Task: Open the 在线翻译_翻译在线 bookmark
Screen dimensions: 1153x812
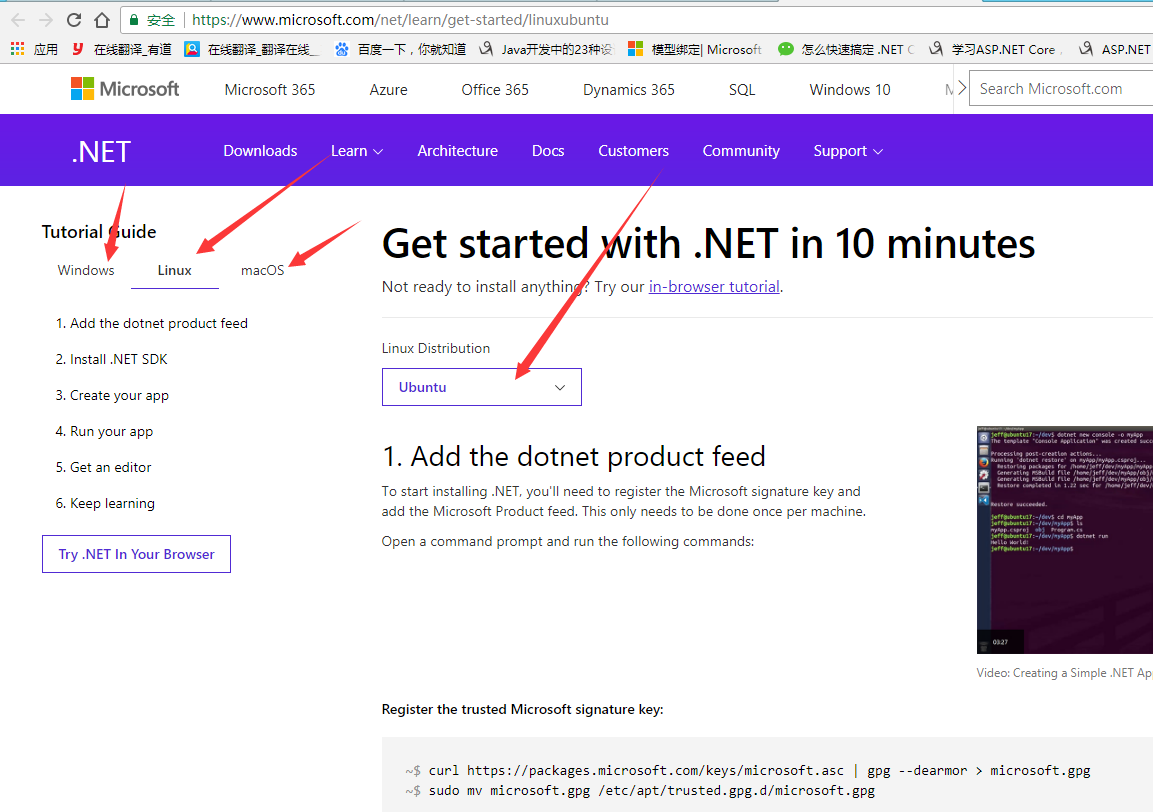Action: click(252, 49)
